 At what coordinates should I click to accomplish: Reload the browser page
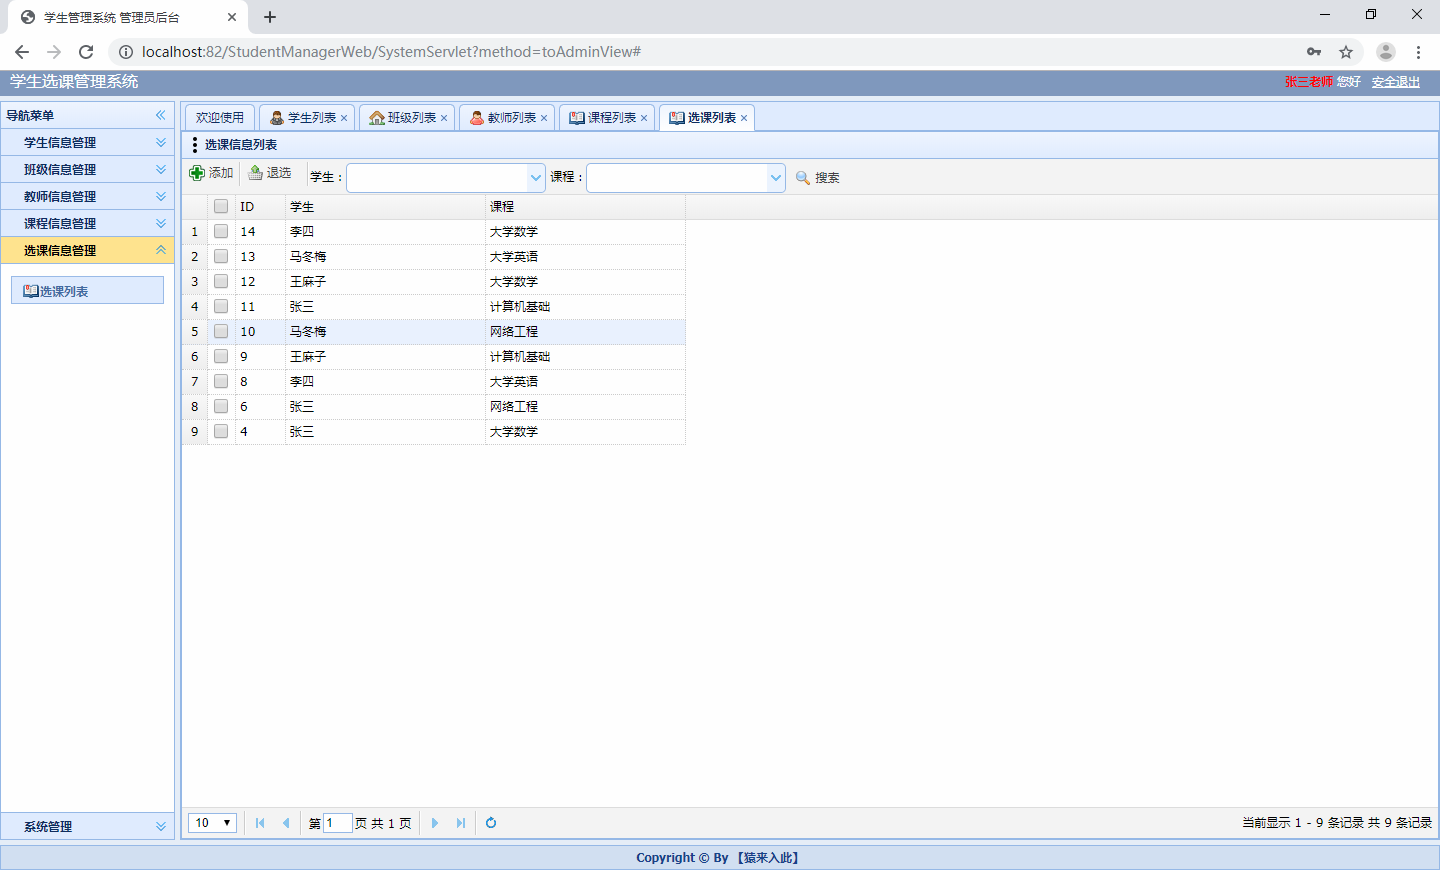point(86,52)
